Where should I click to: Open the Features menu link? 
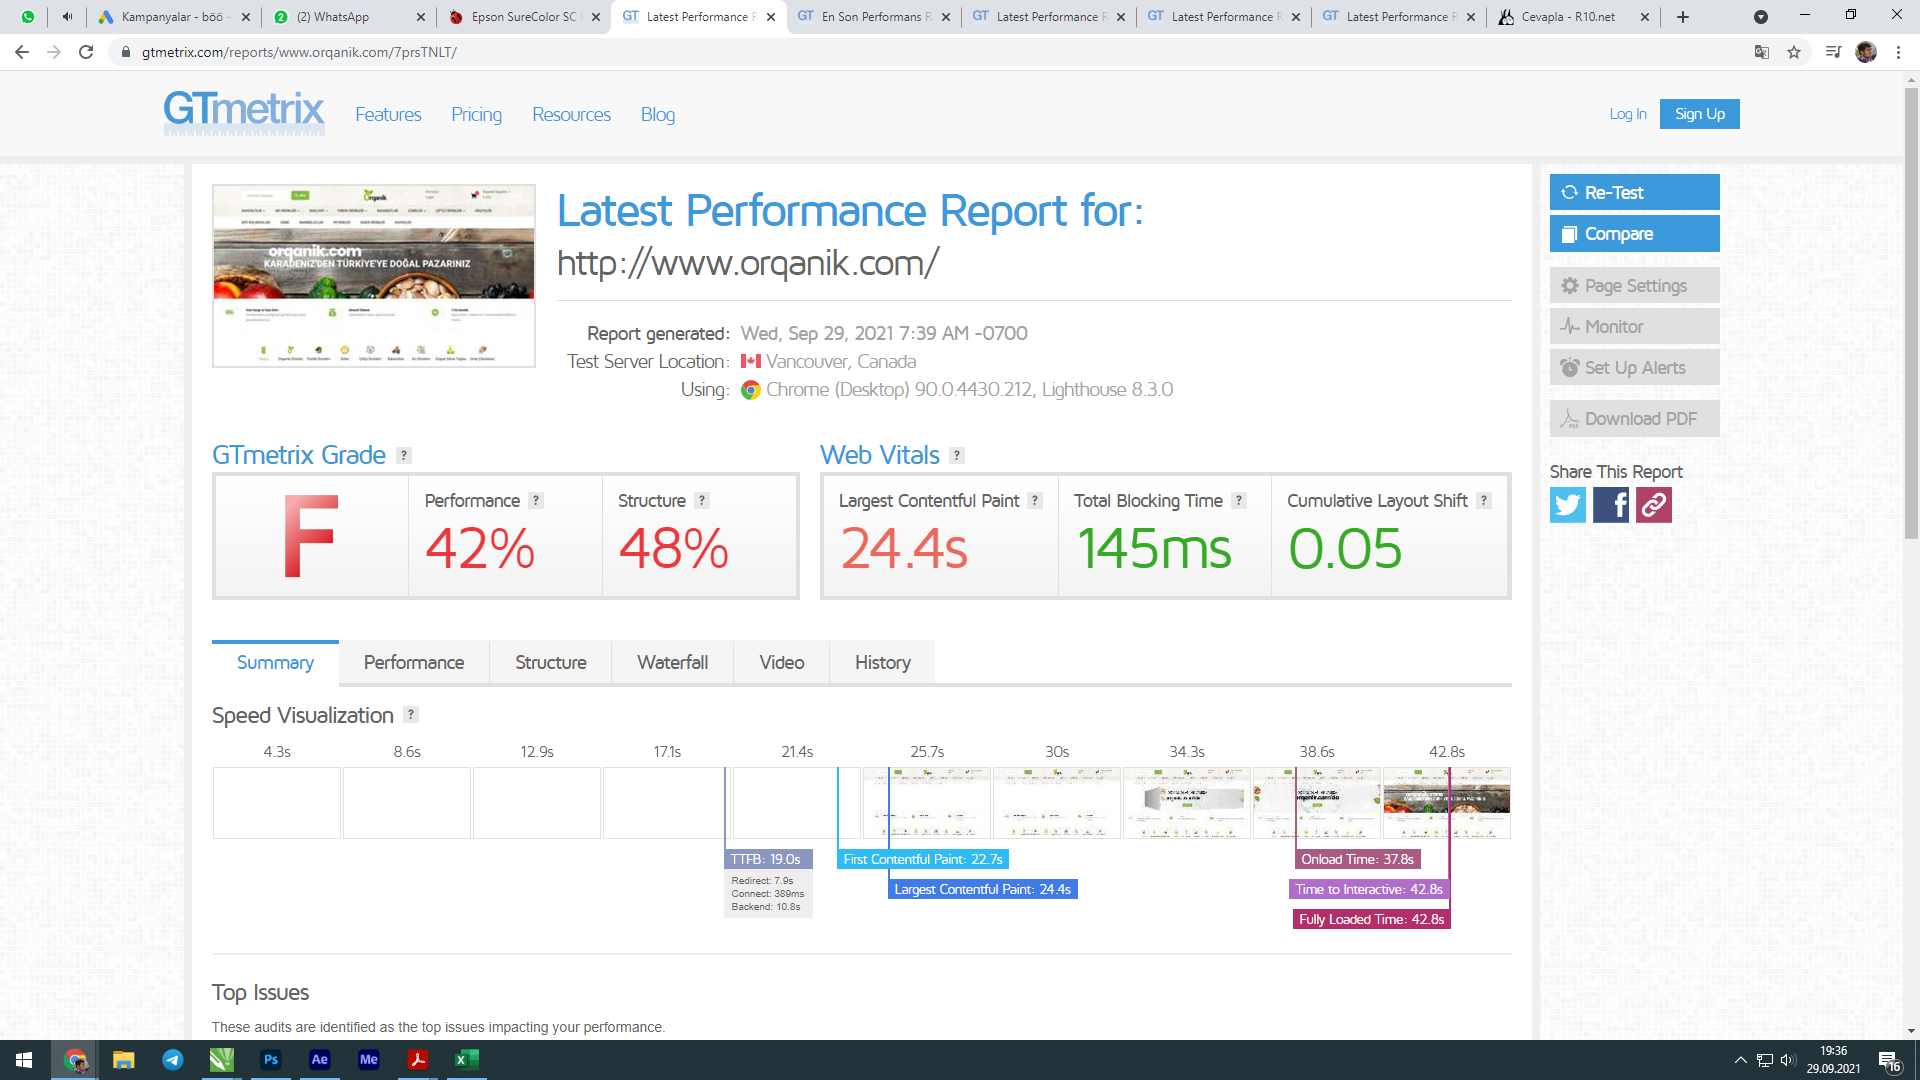tap(388, 115)
